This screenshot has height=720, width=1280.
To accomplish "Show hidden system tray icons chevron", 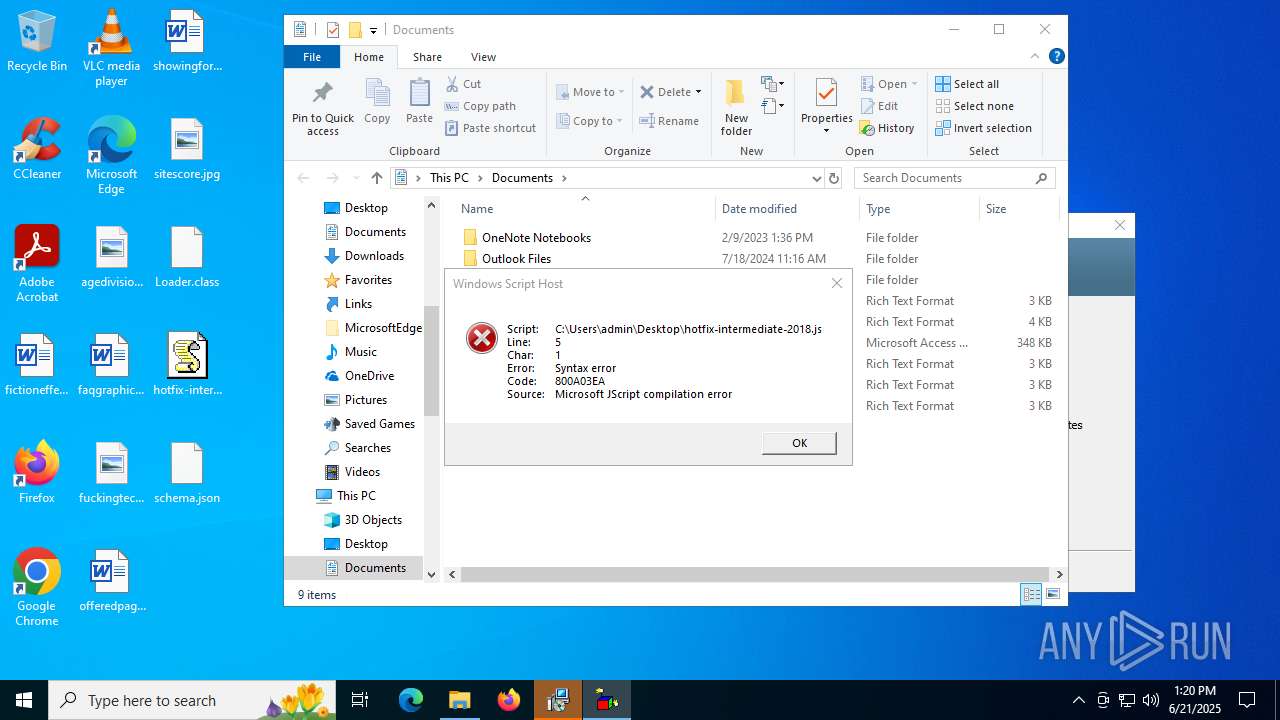I will coord(1078,700).
